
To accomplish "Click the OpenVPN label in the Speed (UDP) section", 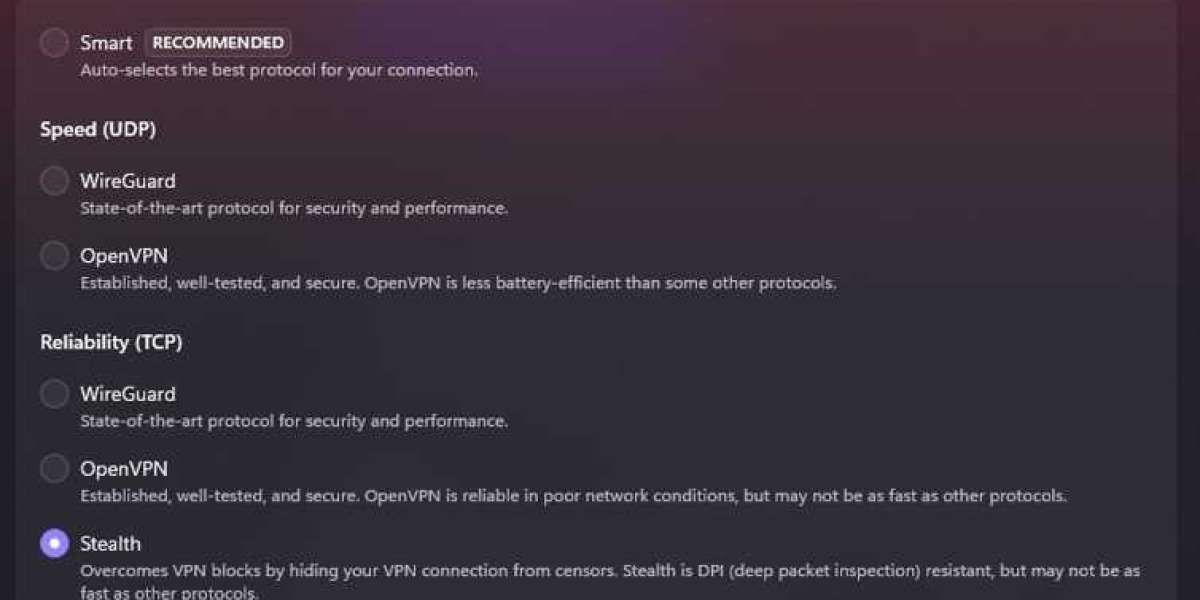I will point(124,256).
